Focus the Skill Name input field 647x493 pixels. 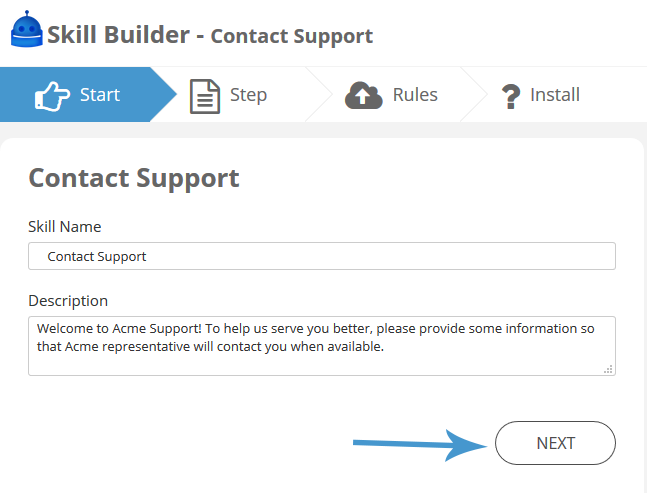tap(322, 256)
